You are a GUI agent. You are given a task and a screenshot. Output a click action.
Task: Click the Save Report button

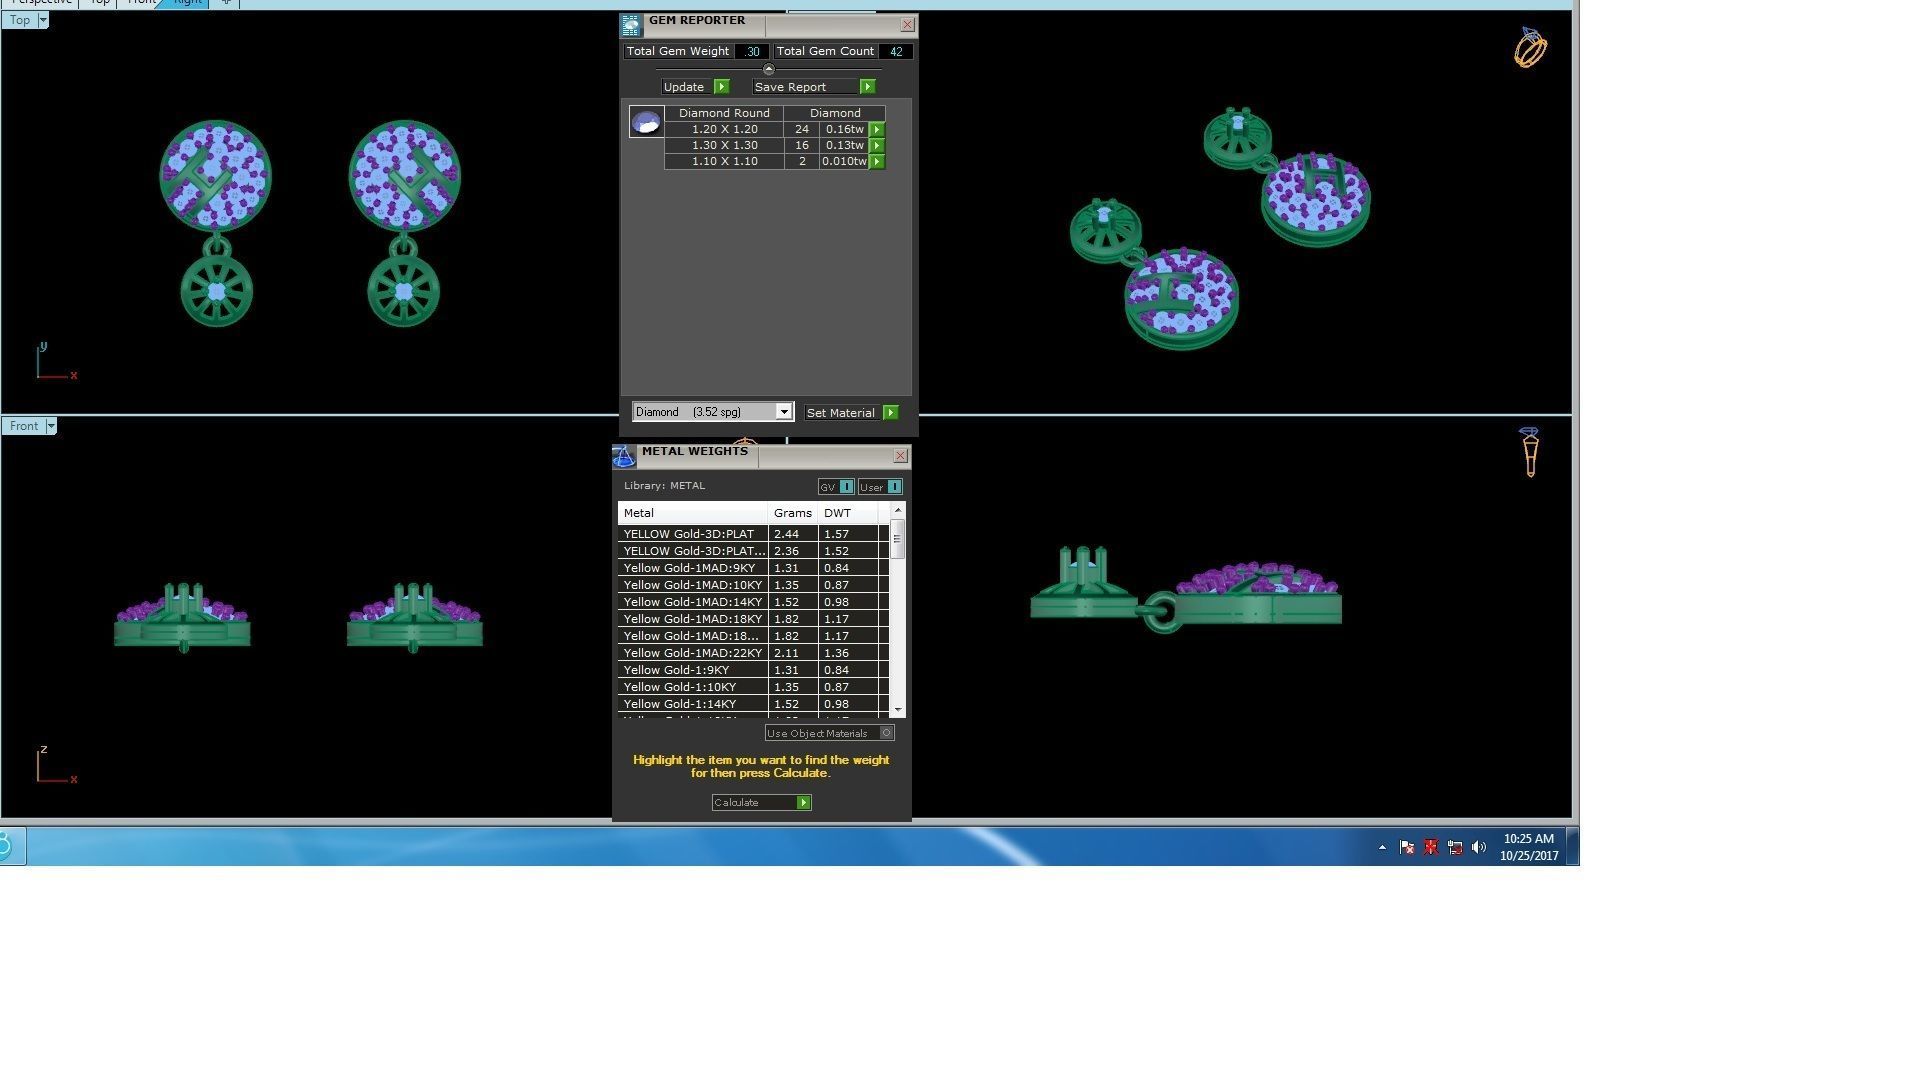814,87
